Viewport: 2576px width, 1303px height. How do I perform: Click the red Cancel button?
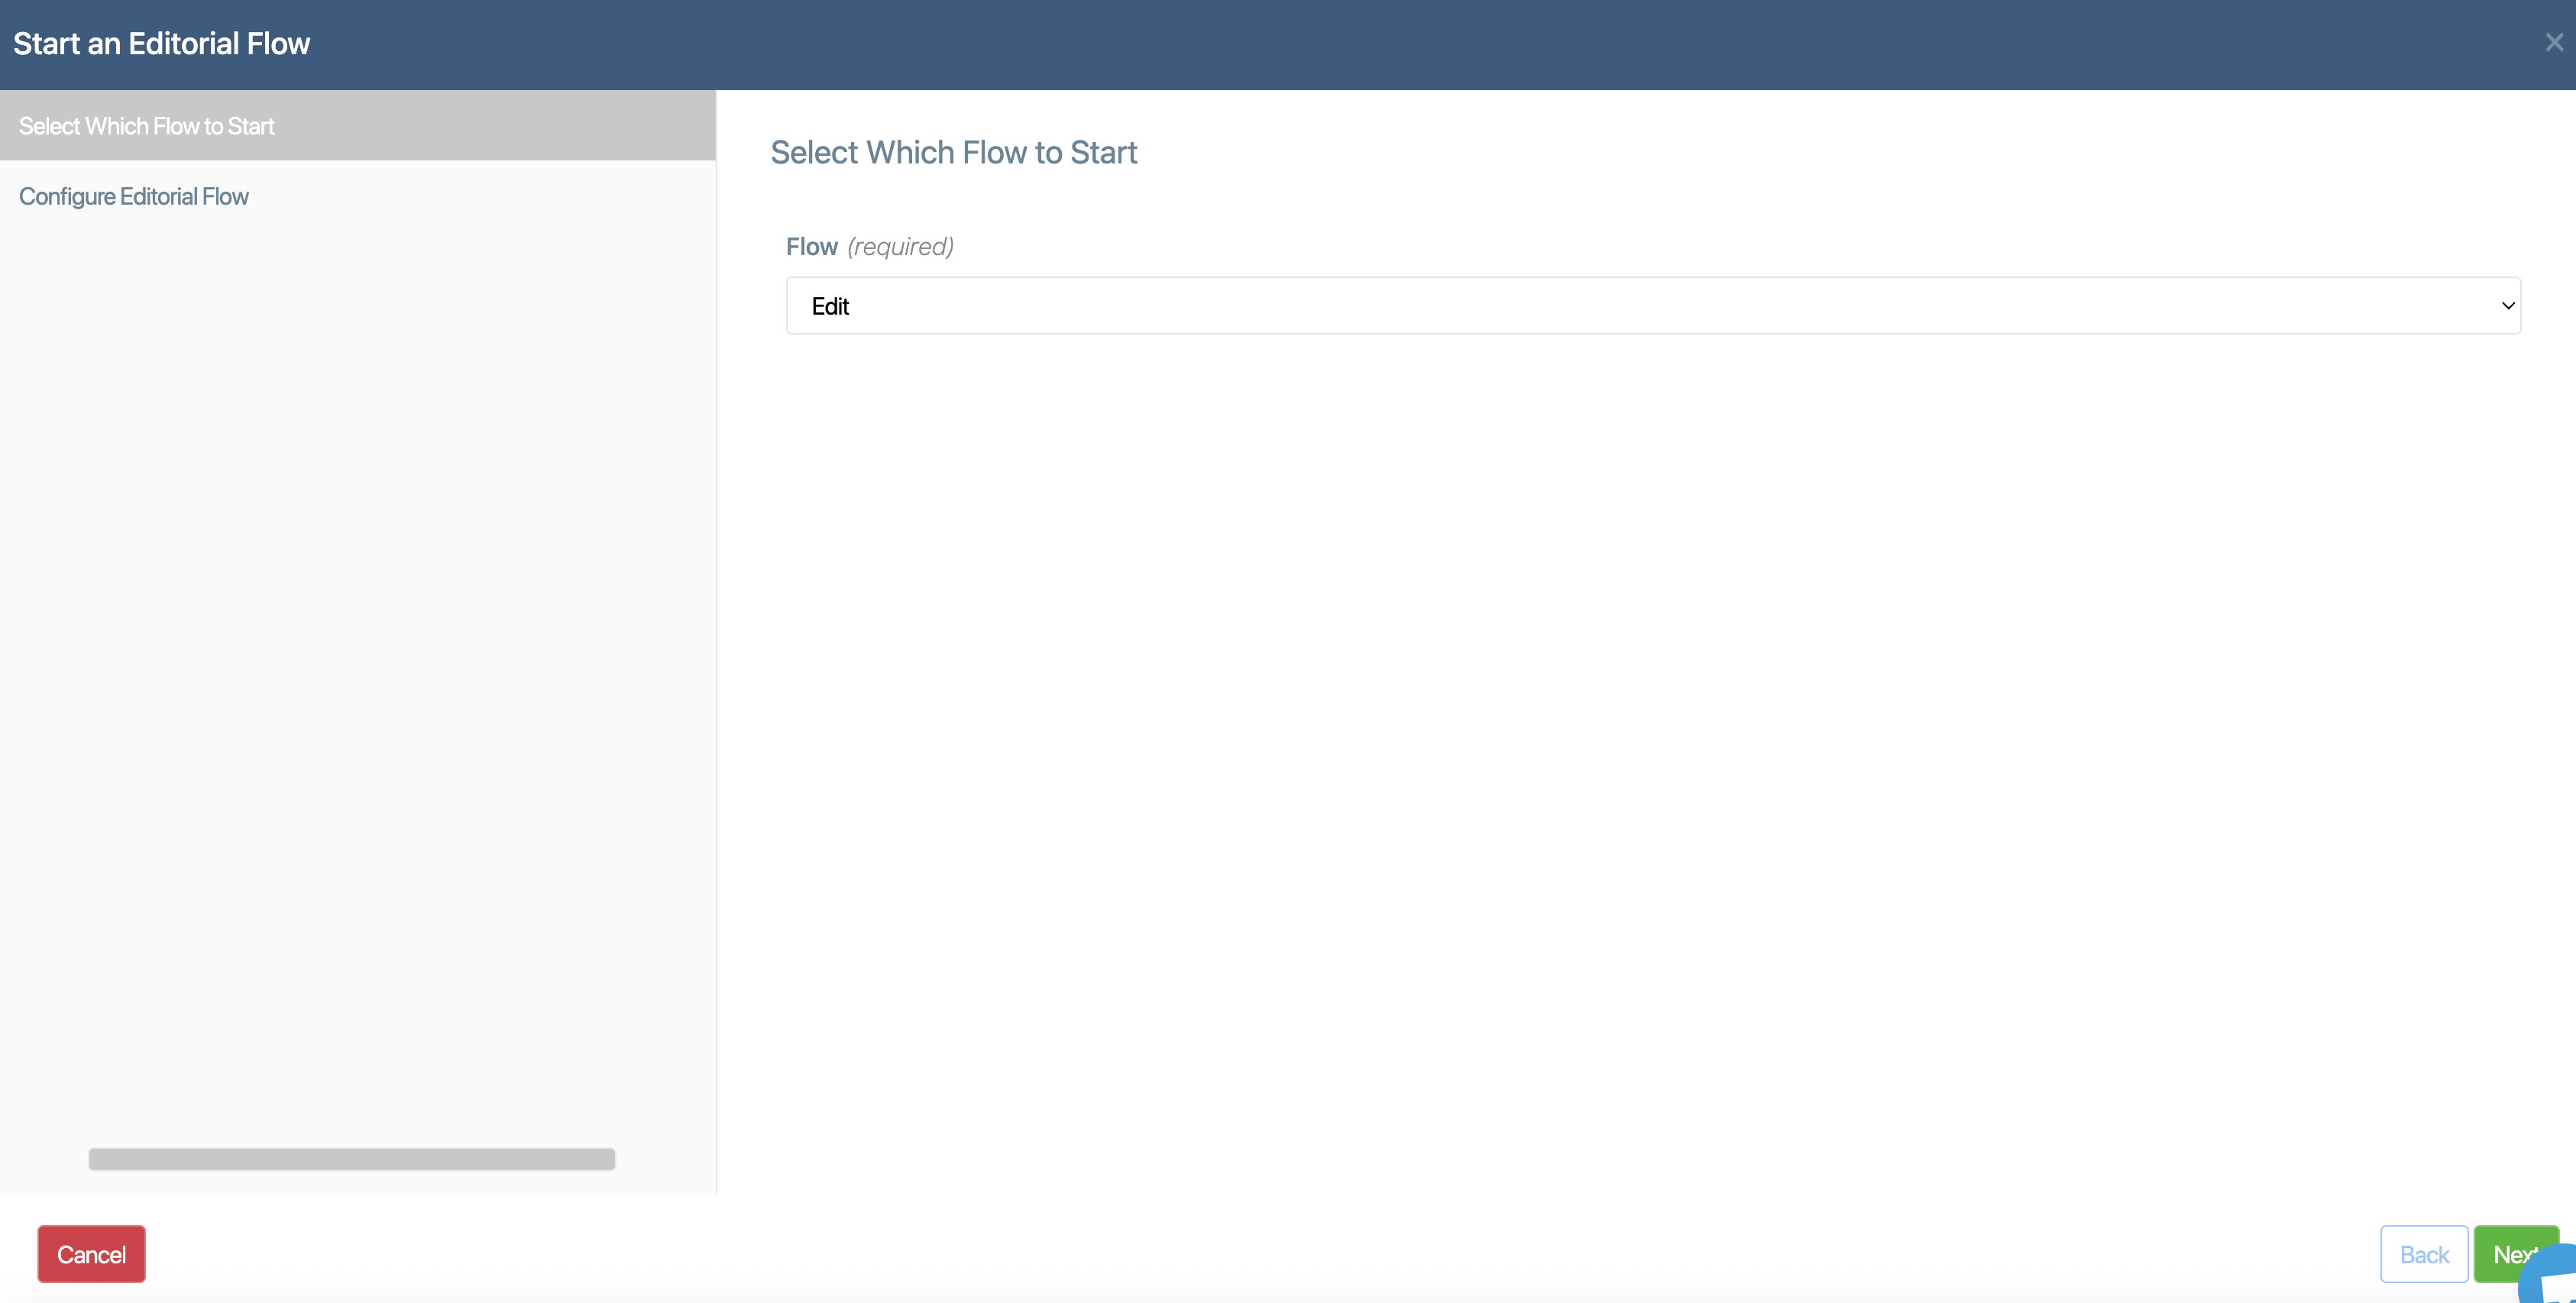point(91,1253)
